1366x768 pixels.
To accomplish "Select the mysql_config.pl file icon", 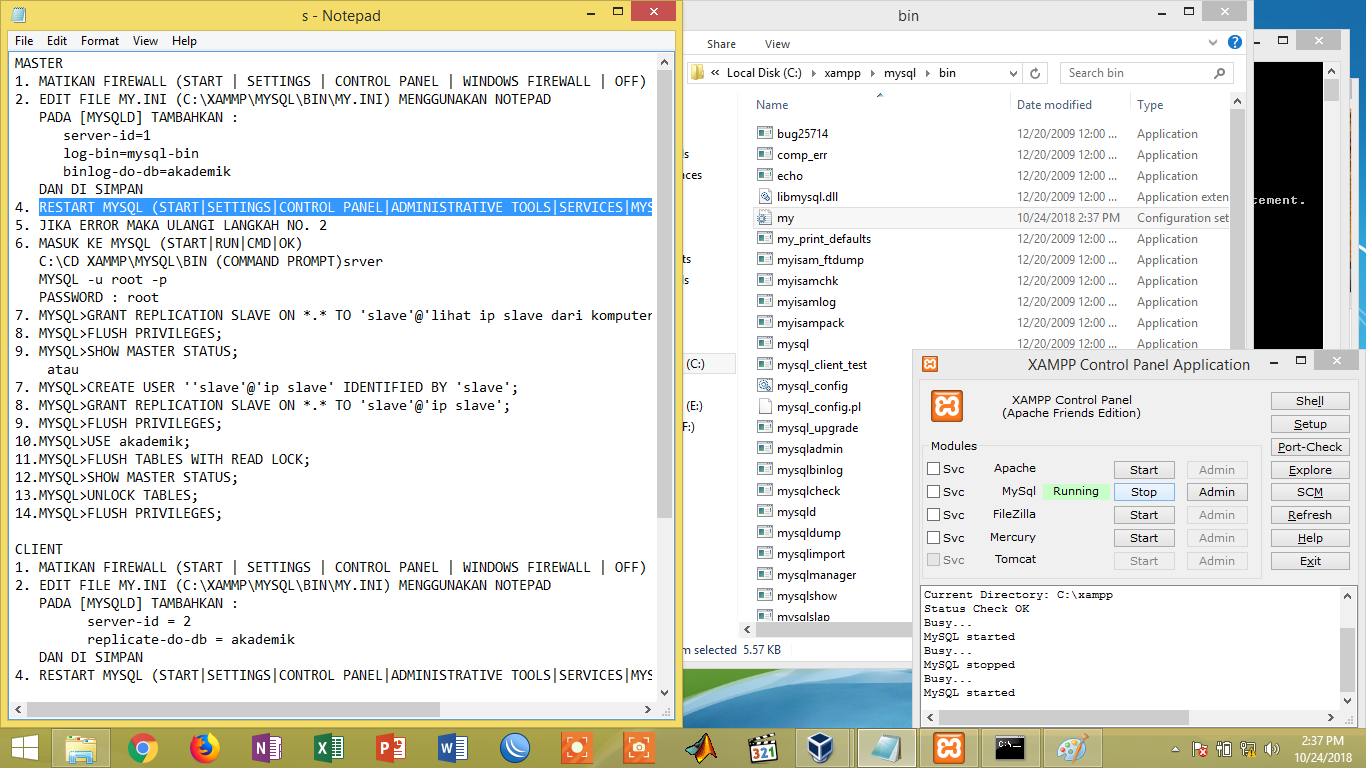I will [x=765, y=406].
